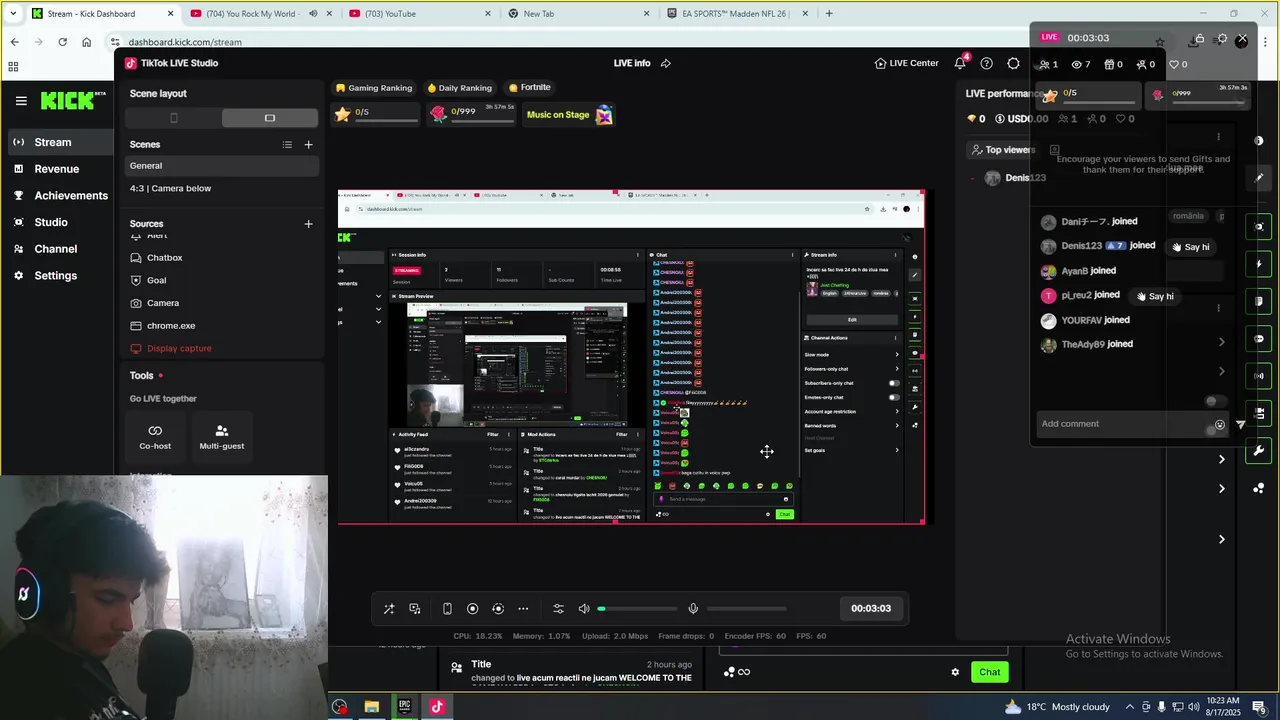The image size is (1280, 720).
Task: Click the Music on Stage badge
Action: 569,115
